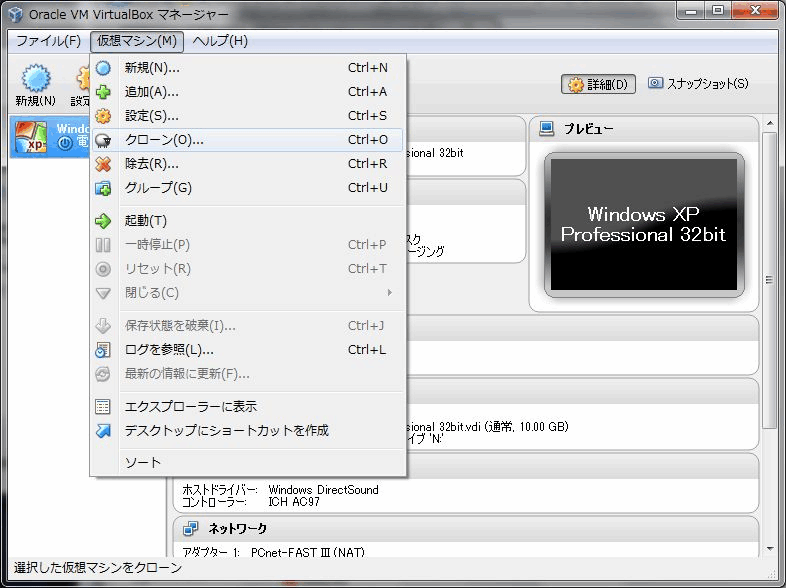Click the sheep Clone icon in menu

pos(103,140)
